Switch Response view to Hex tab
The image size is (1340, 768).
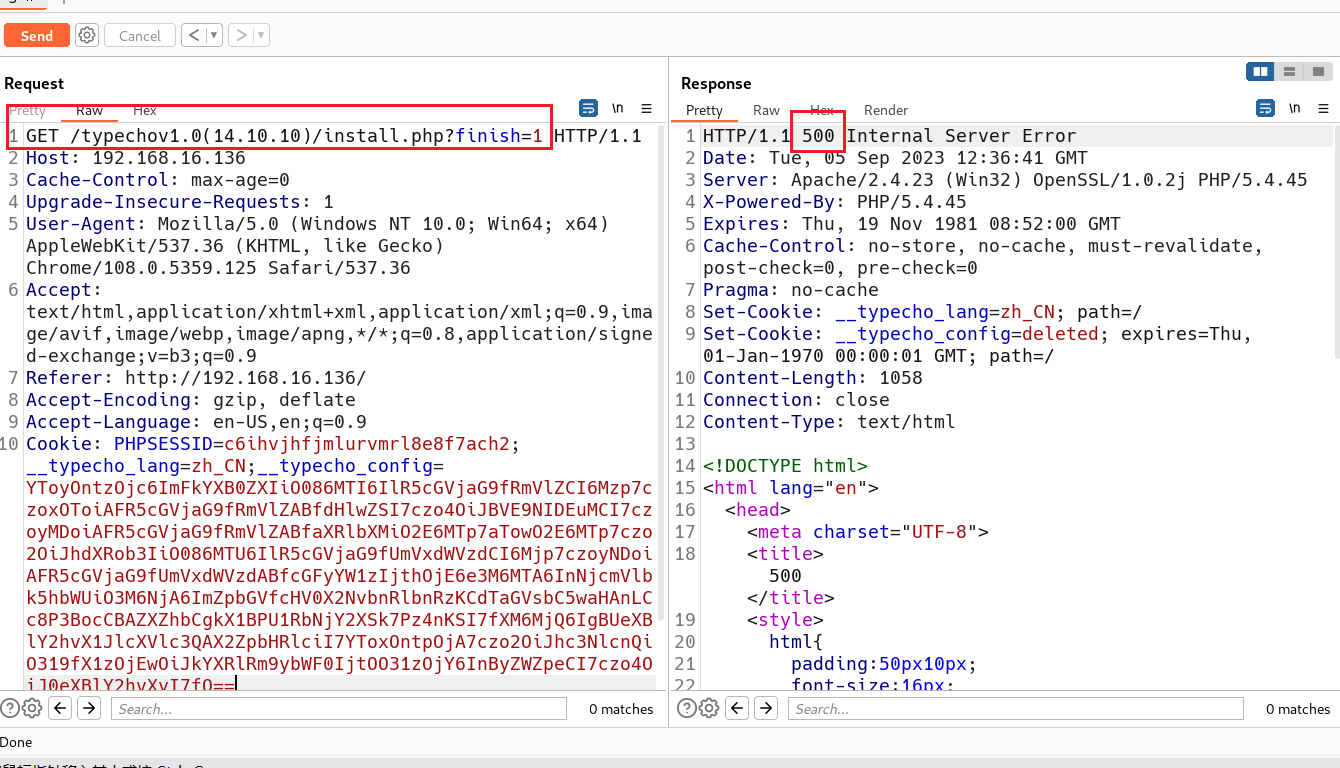click(x=822, y=110)
